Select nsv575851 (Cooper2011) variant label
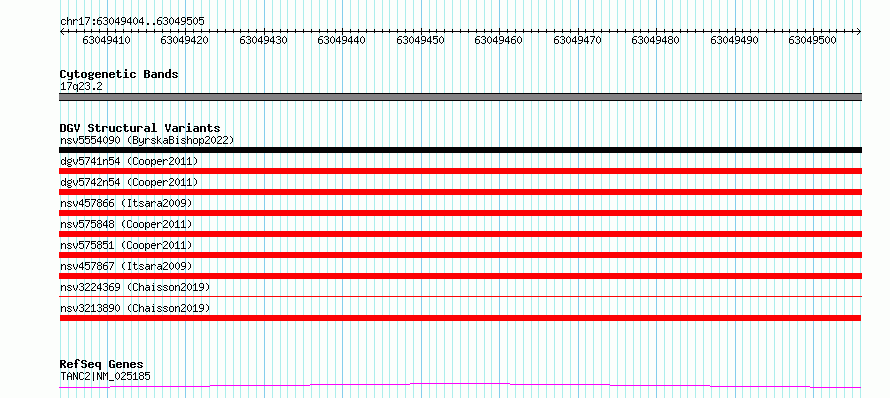The height and width of the screenshot is (398, 890). [126, 245]
